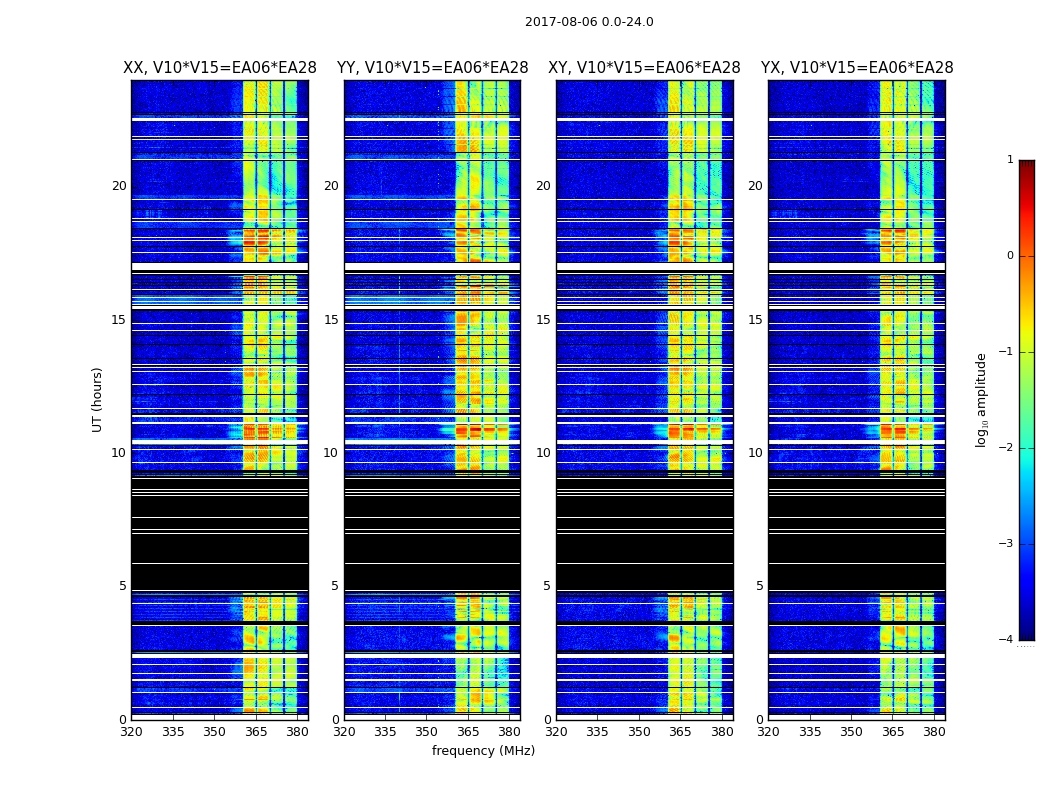Click the colorbar tick label −4

(x=1009, y=640)
